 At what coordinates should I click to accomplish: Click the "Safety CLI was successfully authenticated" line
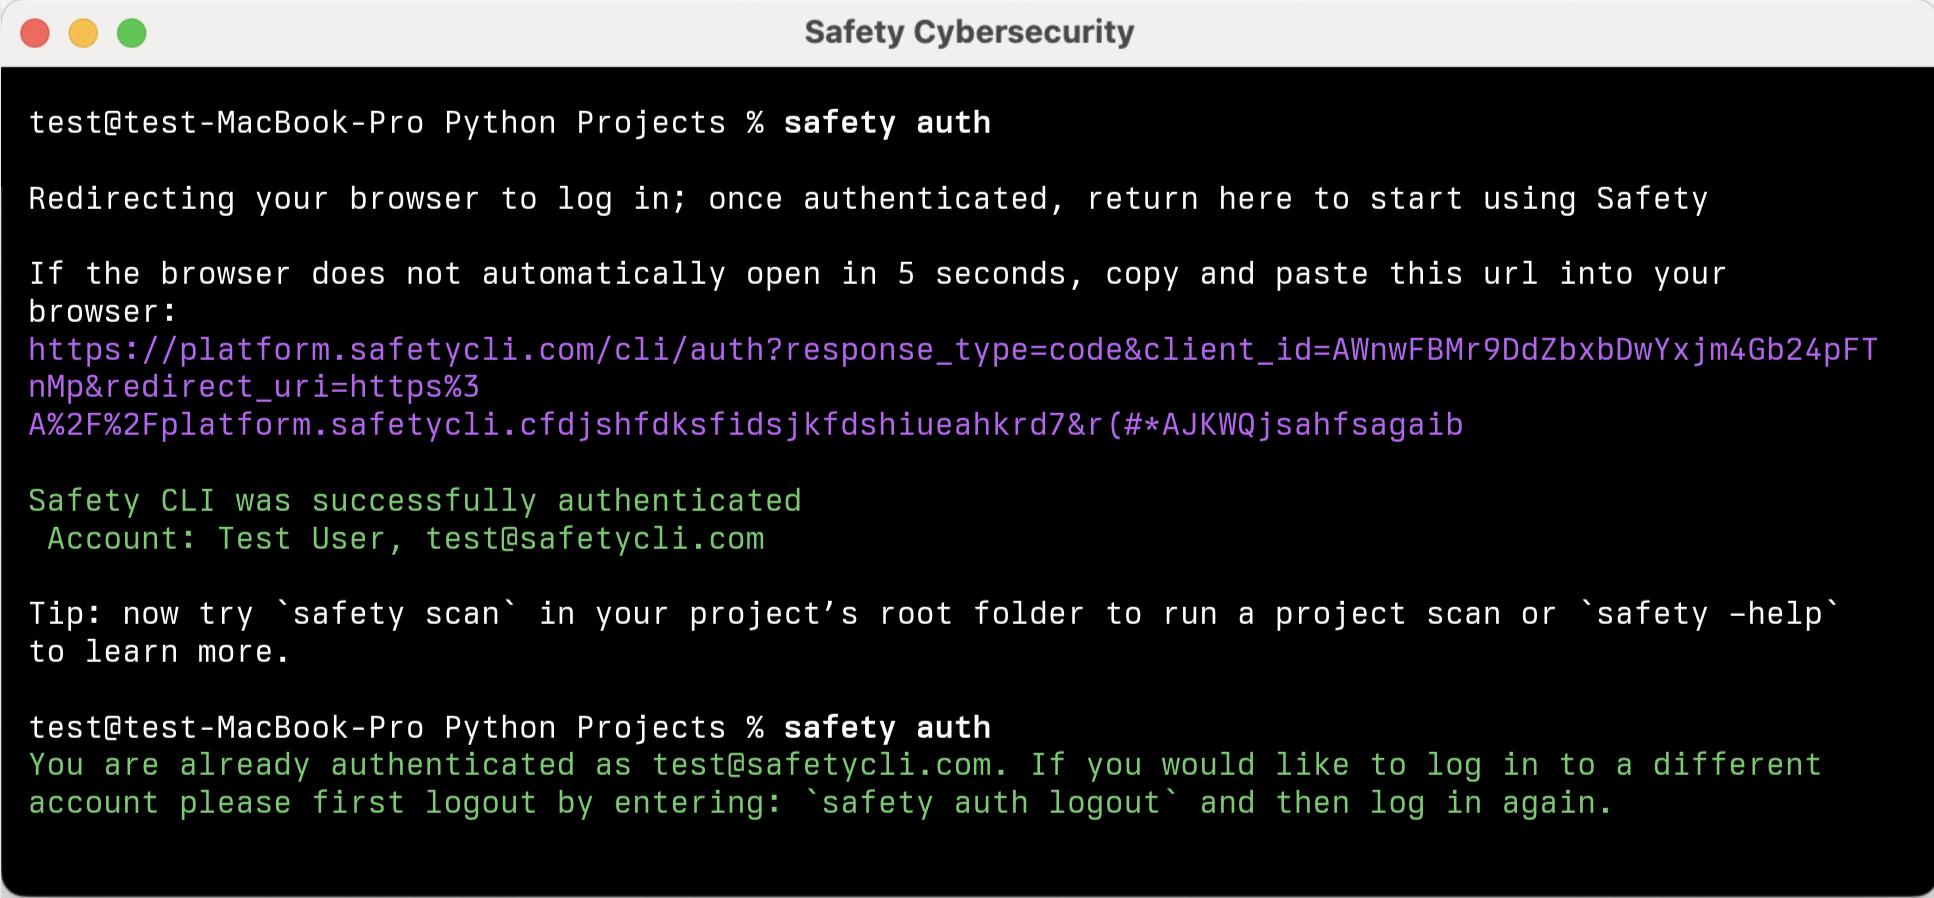coord(414,501)
